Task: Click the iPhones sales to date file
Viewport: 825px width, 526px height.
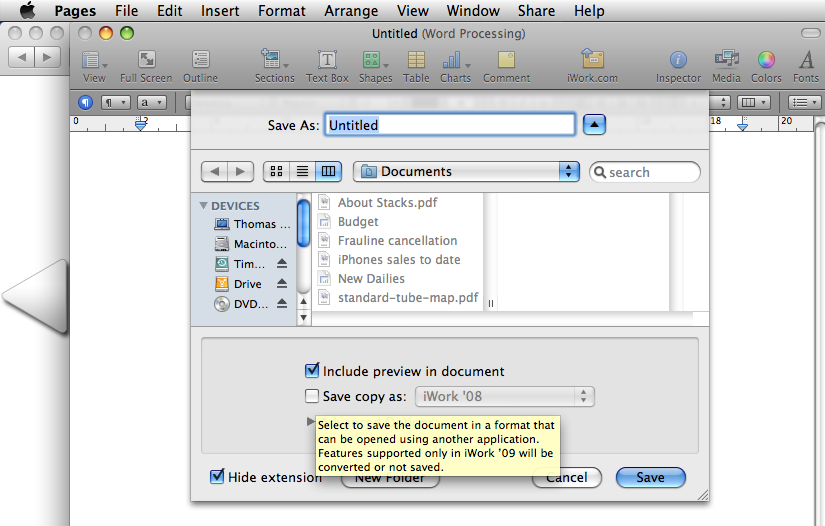Action: (x=389, y=259)
